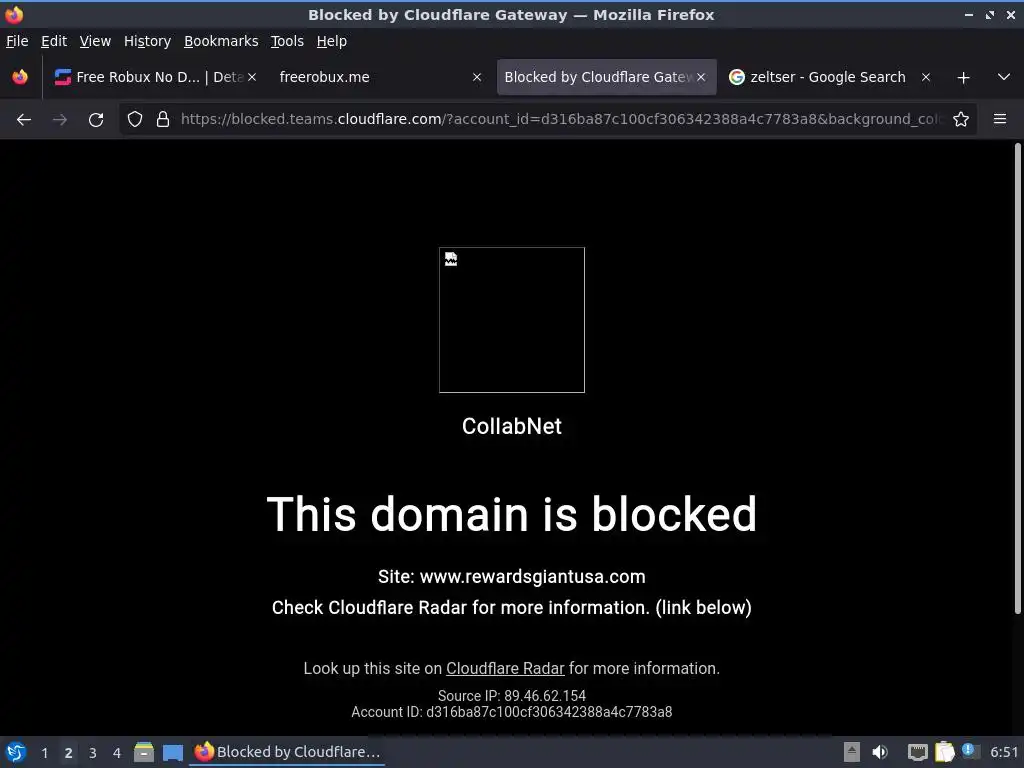Open the Help menu
This screenshot has height=768, width=1024.
[332, 41]
